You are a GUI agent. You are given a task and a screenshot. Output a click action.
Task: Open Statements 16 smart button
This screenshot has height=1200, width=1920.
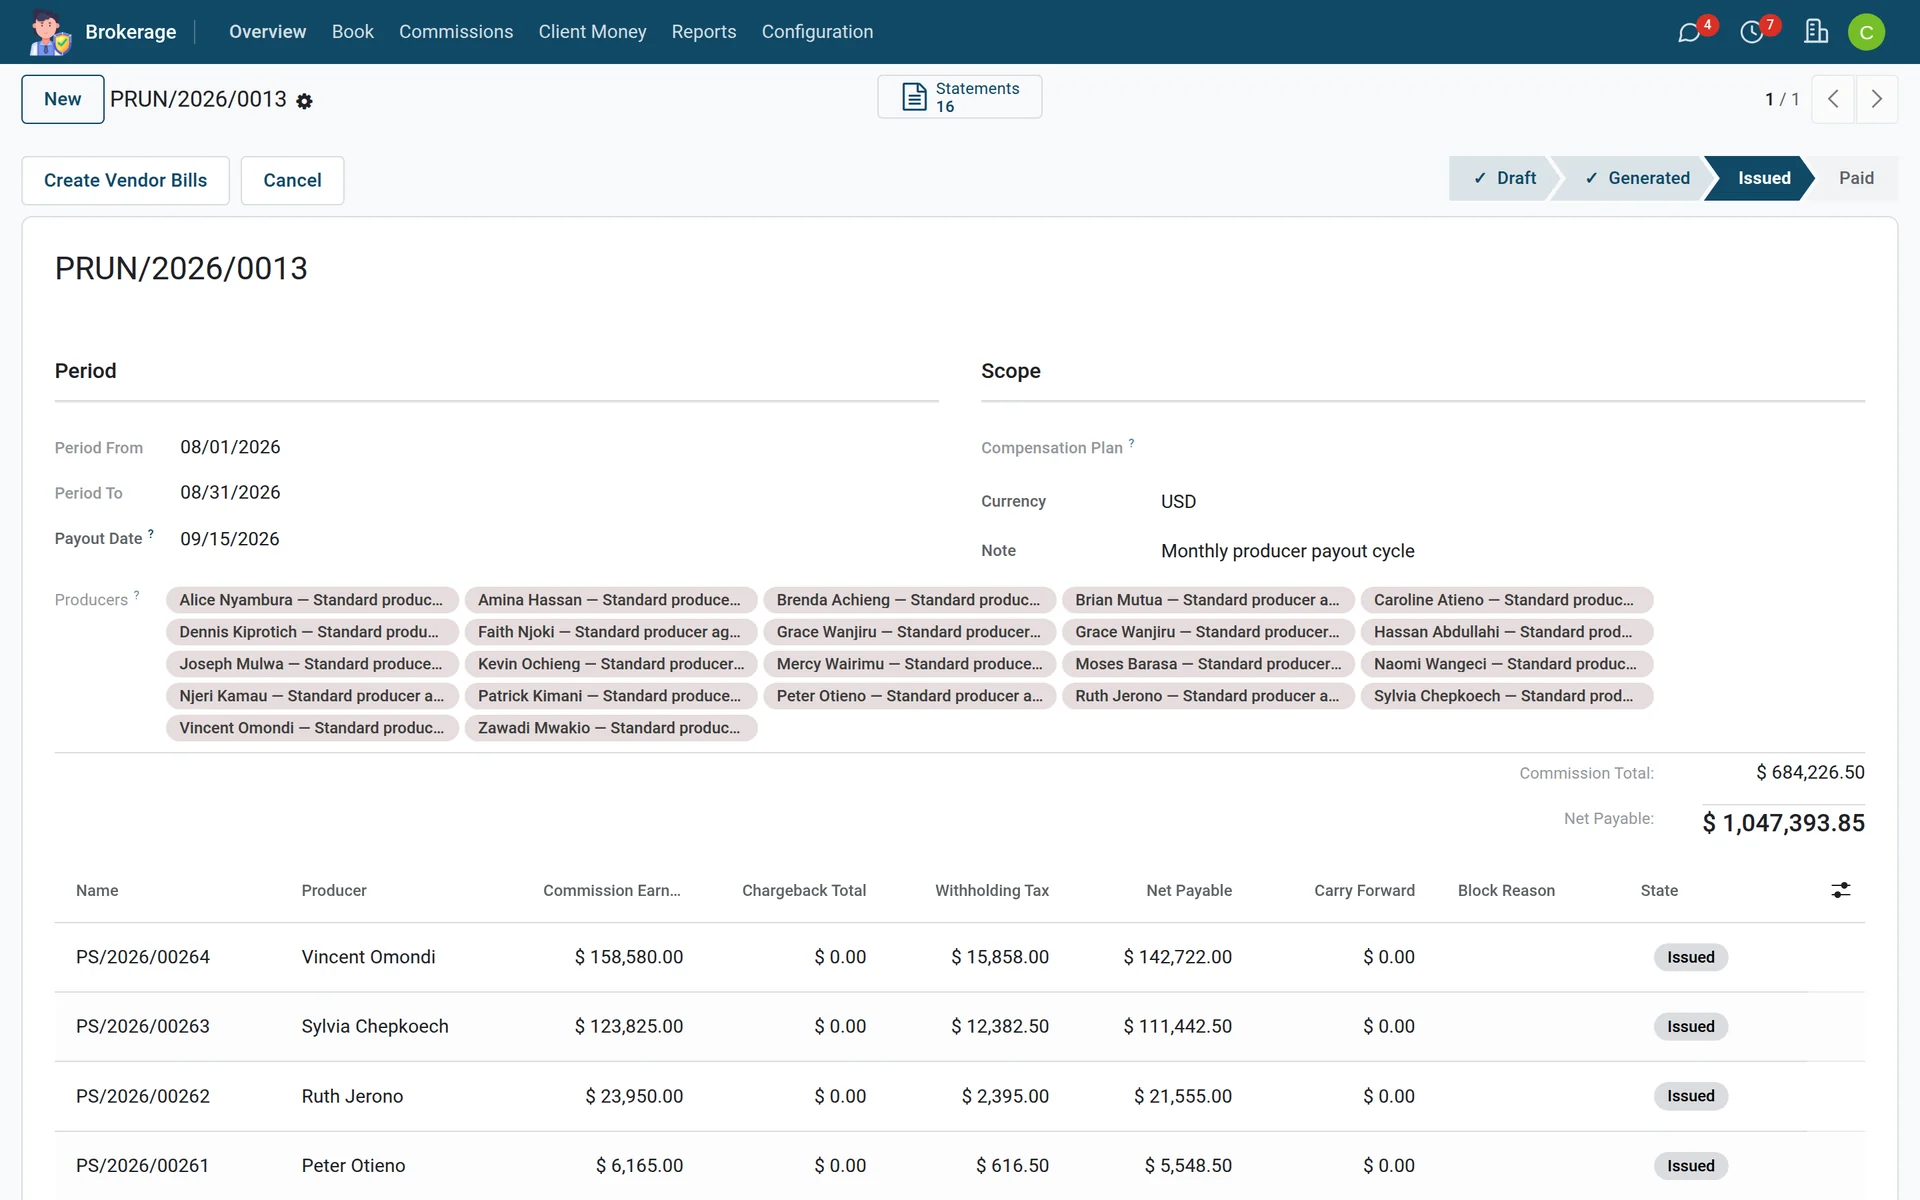(960, 97)
